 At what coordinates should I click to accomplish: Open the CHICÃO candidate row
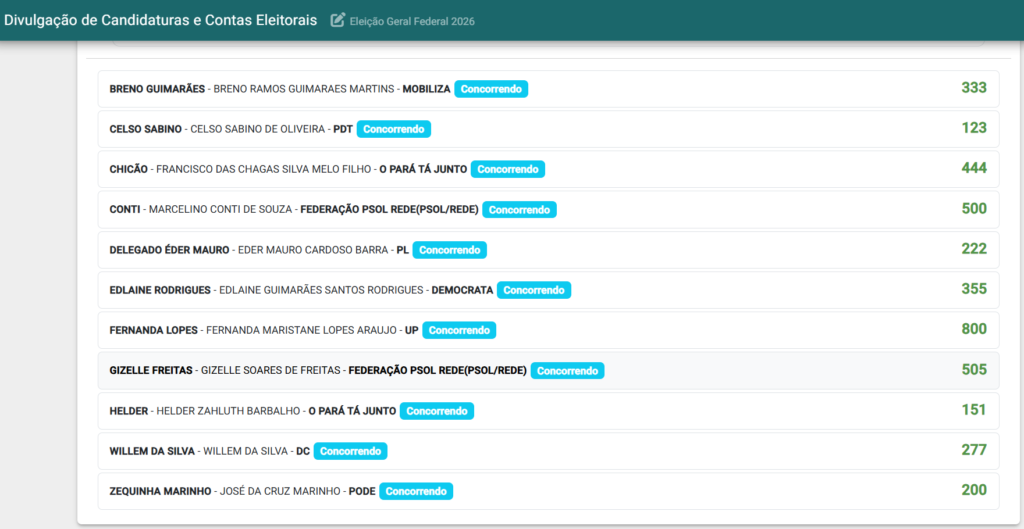pos(549,169)
